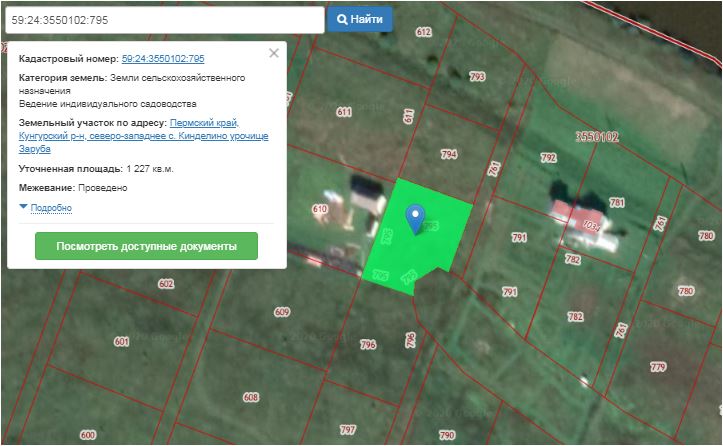Select parcel 602 on the map
The image size is (723, 446).
(x=166, y=284)
